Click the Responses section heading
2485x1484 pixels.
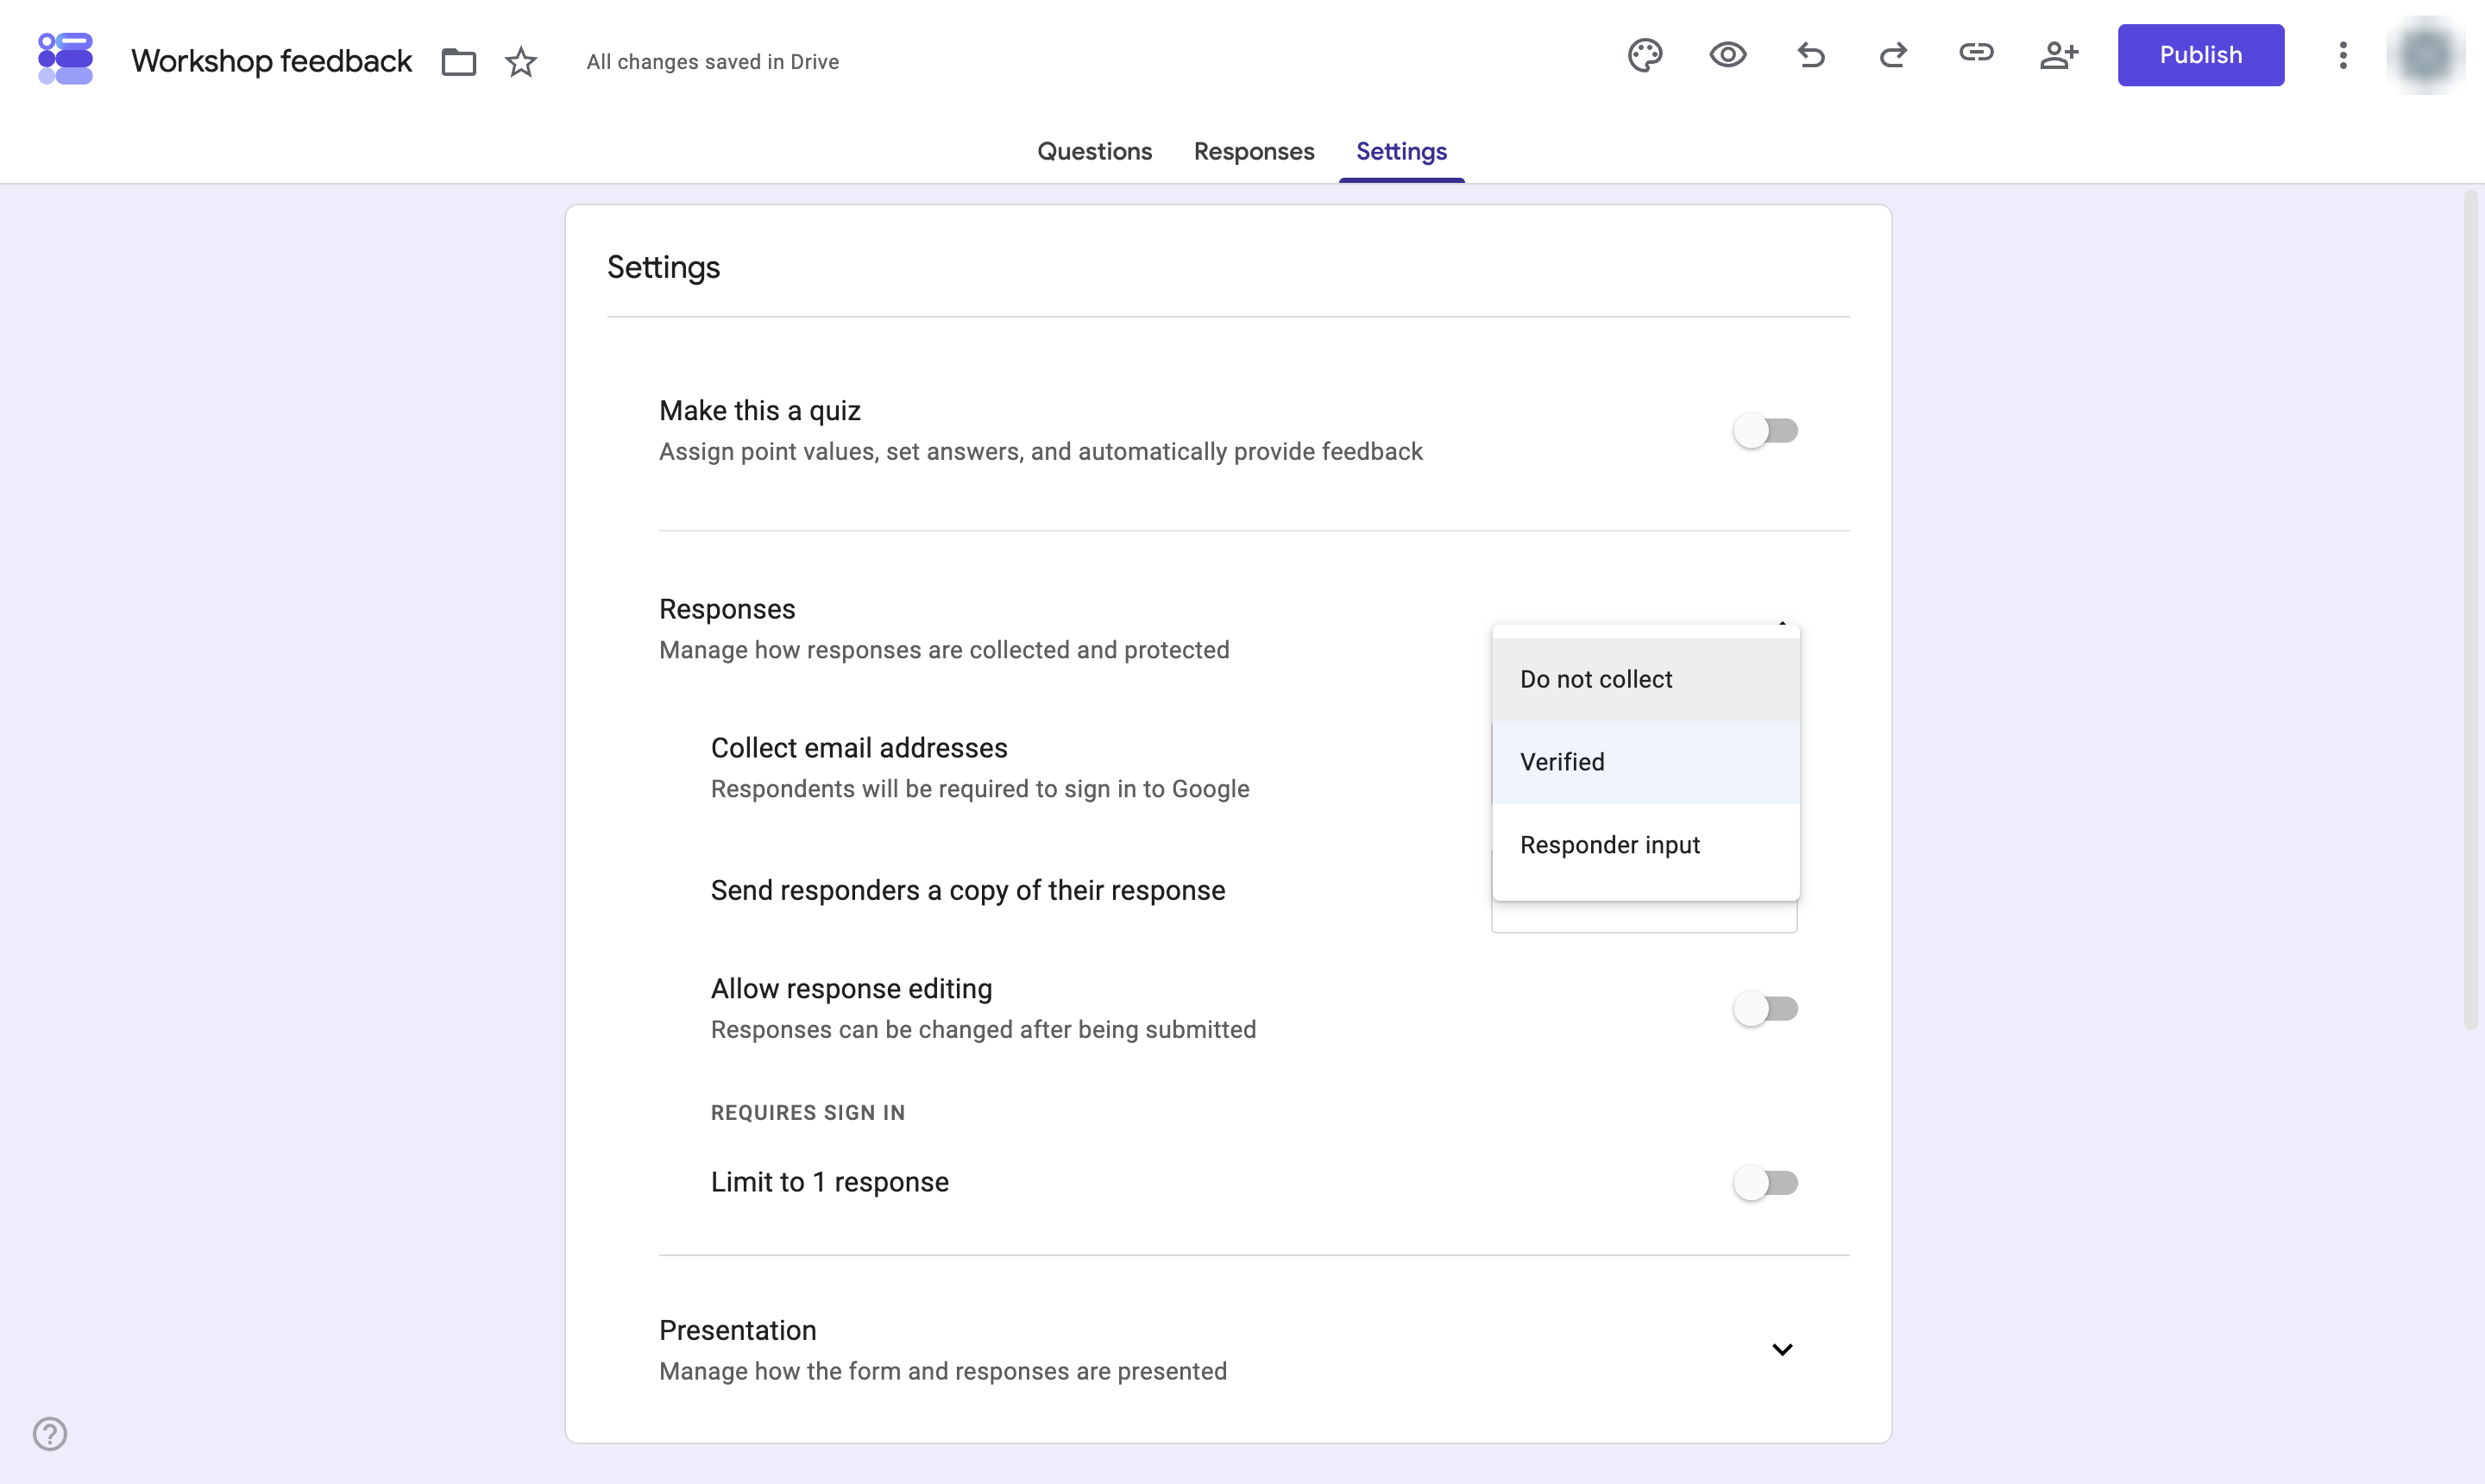pos(727,609)
